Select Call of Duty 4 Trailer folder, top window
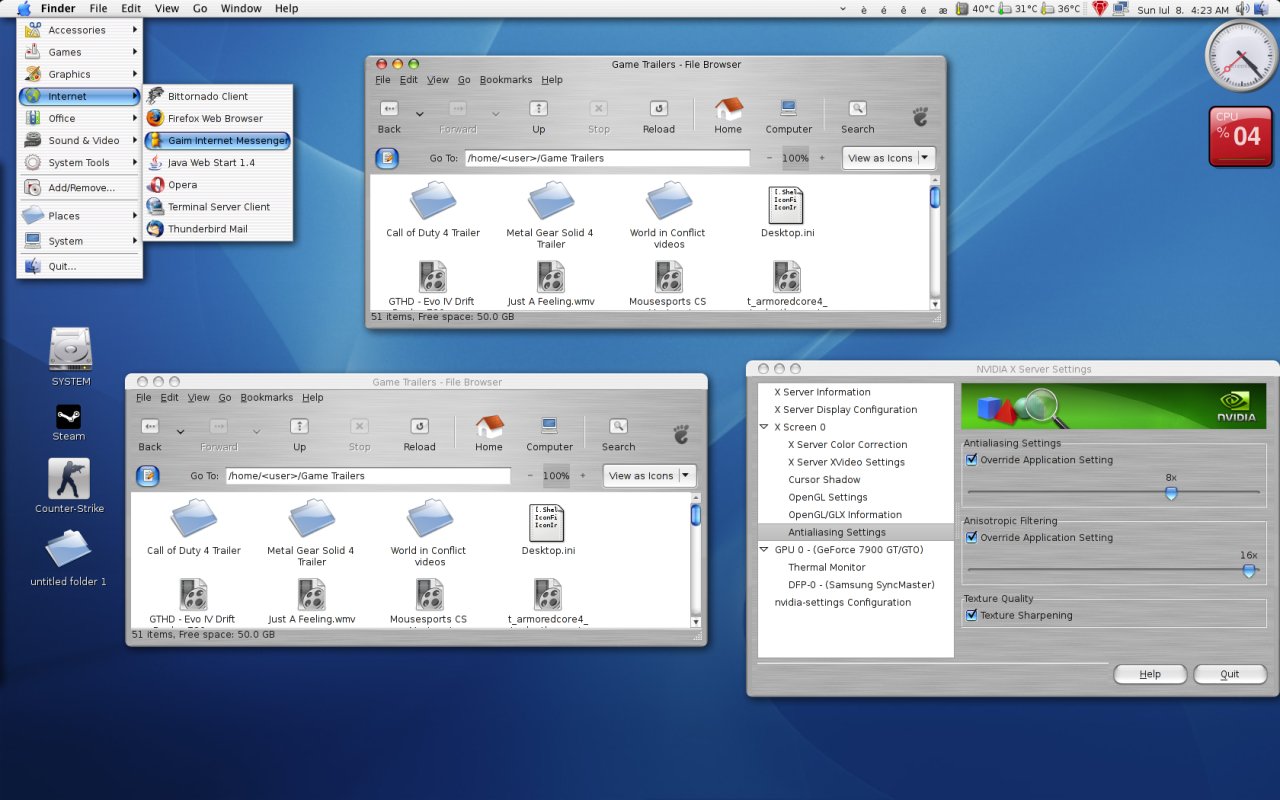Image resolution: width=1280 pixels, height=800 pixels. pyautogui.click(x=433, y=210)
